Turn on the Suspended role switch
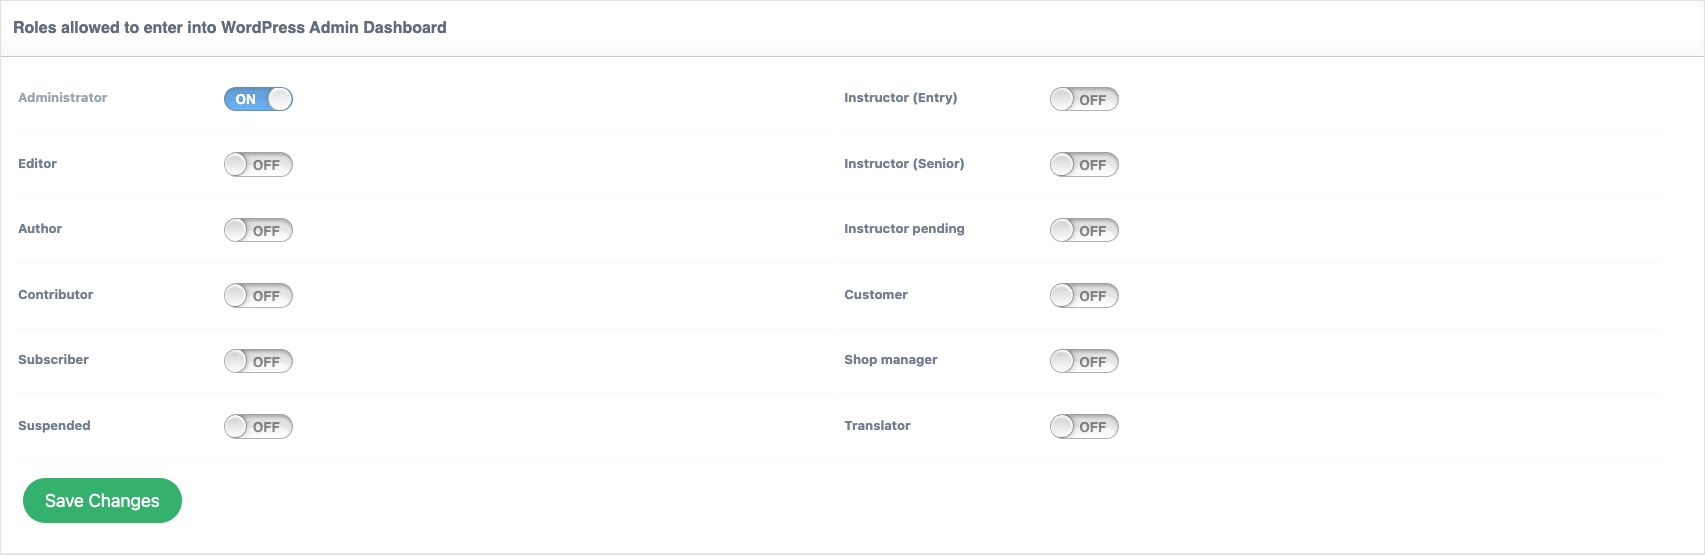The image size is (1705, 555). tap(258, 427)
